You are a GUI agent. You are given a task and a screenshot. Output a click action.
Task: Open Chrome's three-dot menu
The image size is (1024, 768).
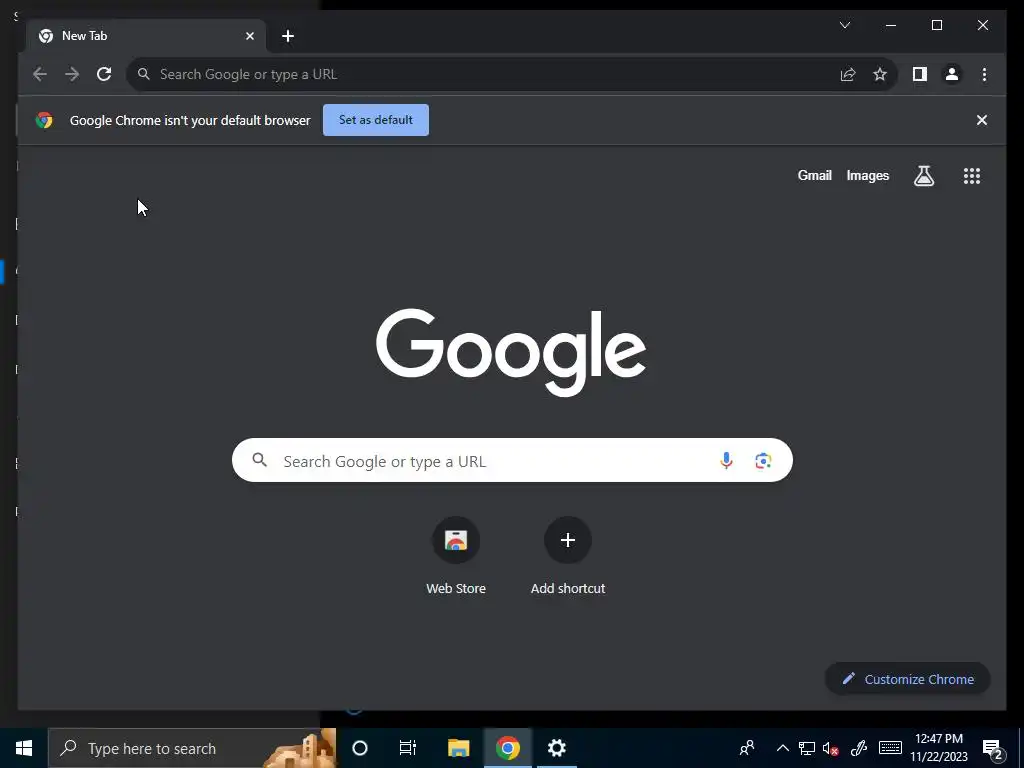click(984, 74)
